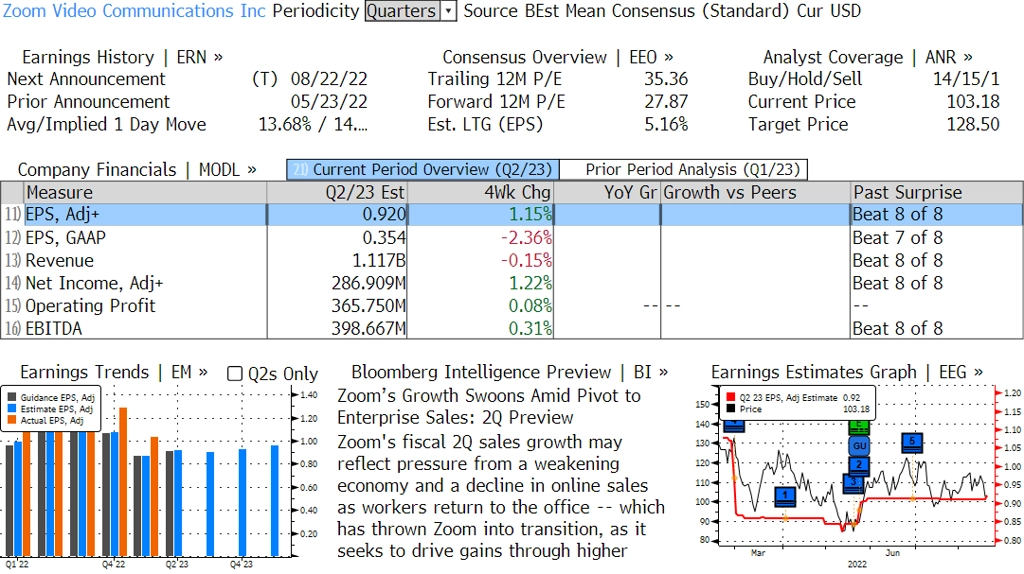Click the 4Wk Chg column header
Image resolution: width=1024 pixels, height=574 pixels.
(481, 193)
